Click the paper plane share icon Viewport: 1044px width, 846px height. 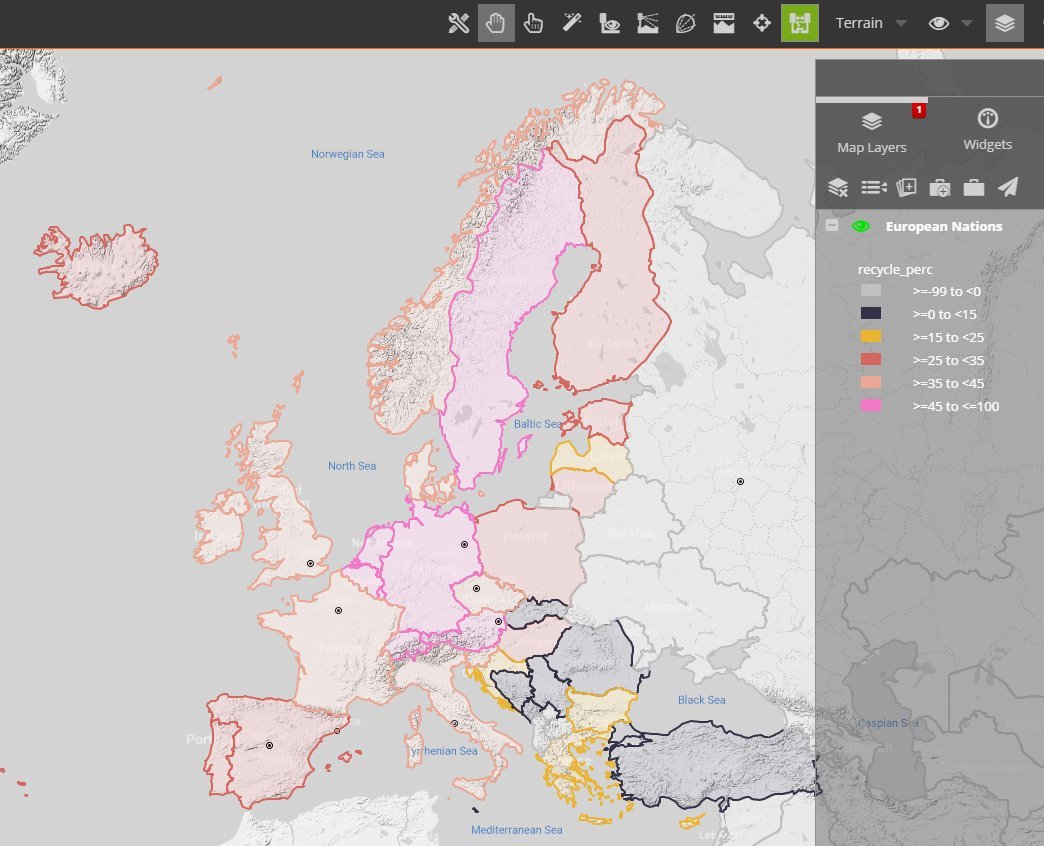point(1008,187)
